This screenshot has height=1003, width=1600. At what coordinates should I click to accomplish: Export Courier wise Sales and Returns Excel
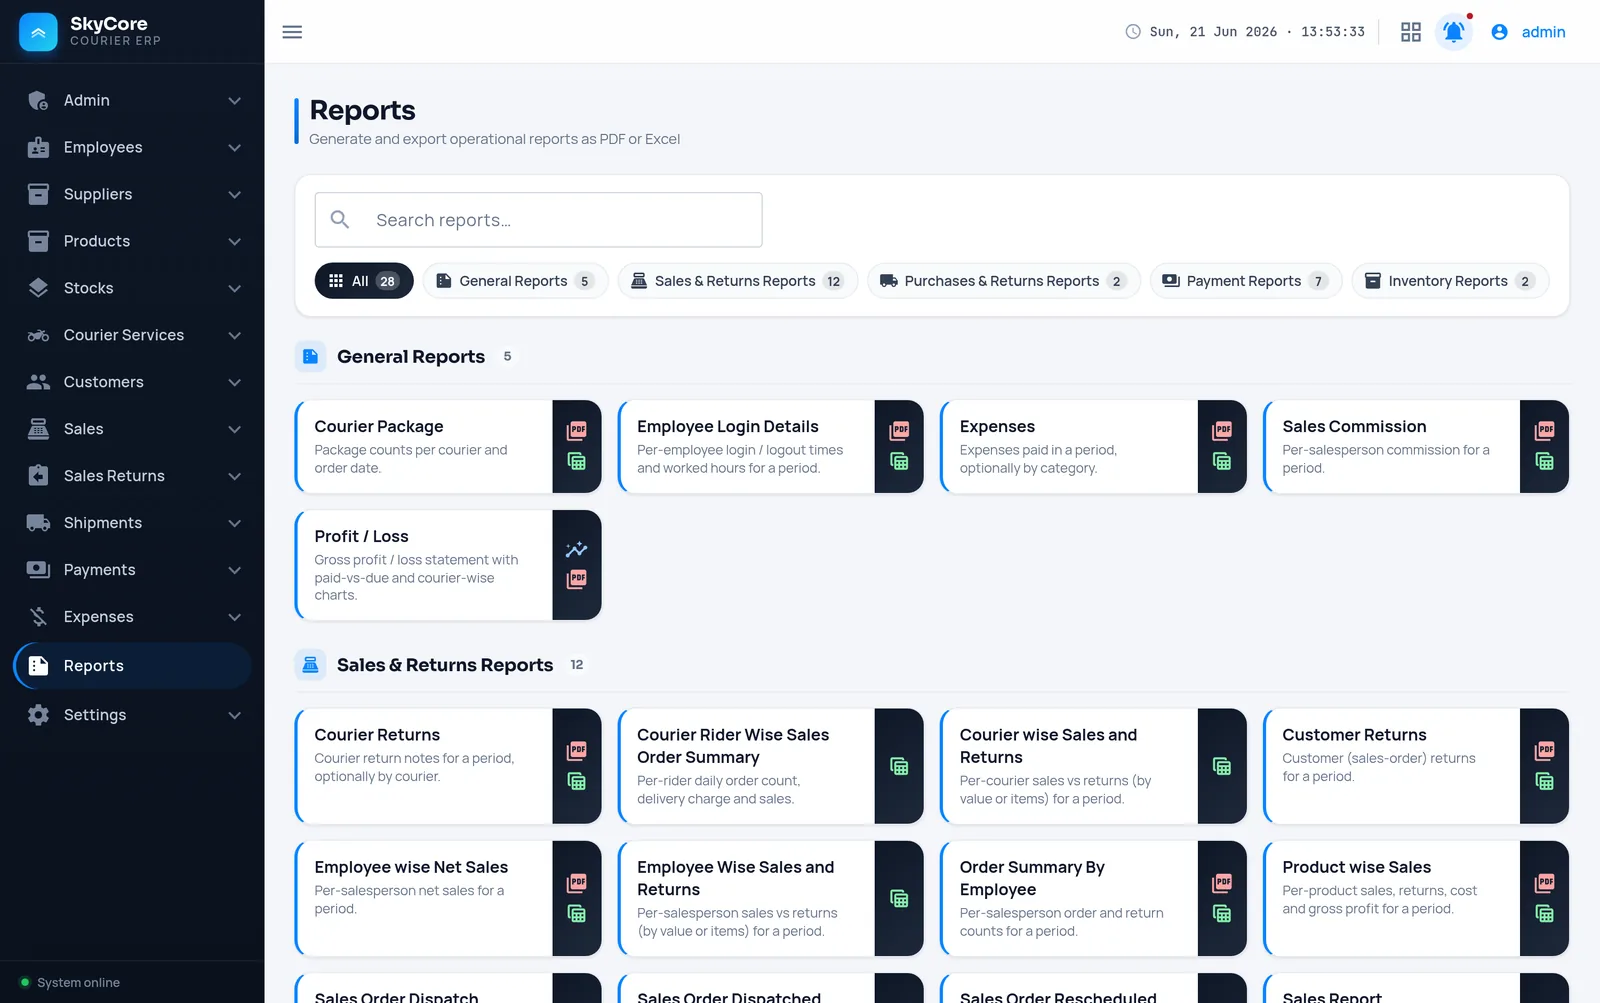pyautogui.click(x=1222, y=766)
